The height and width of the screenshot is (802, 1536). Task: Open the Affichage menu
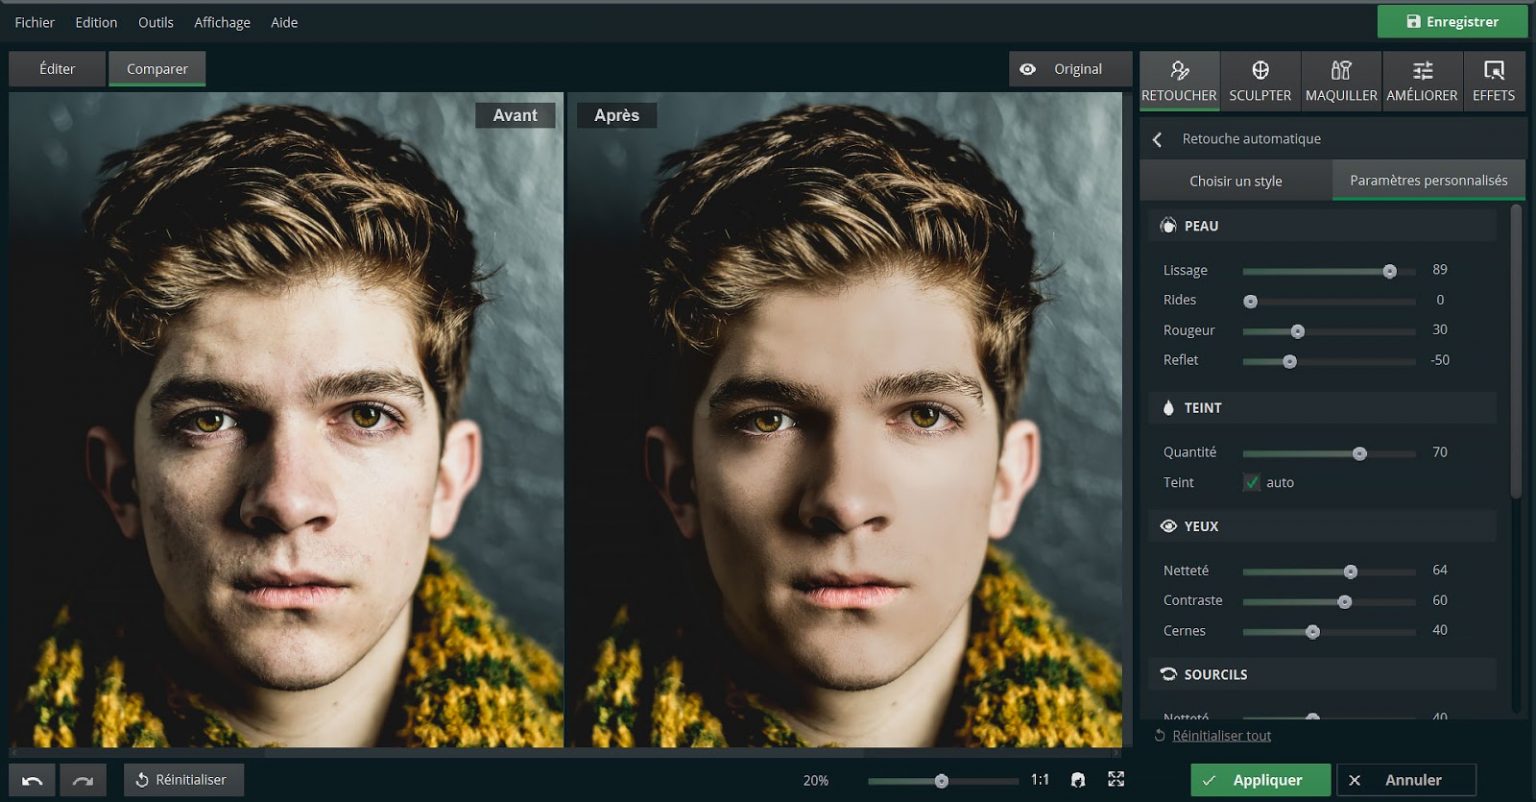[221, 22]
